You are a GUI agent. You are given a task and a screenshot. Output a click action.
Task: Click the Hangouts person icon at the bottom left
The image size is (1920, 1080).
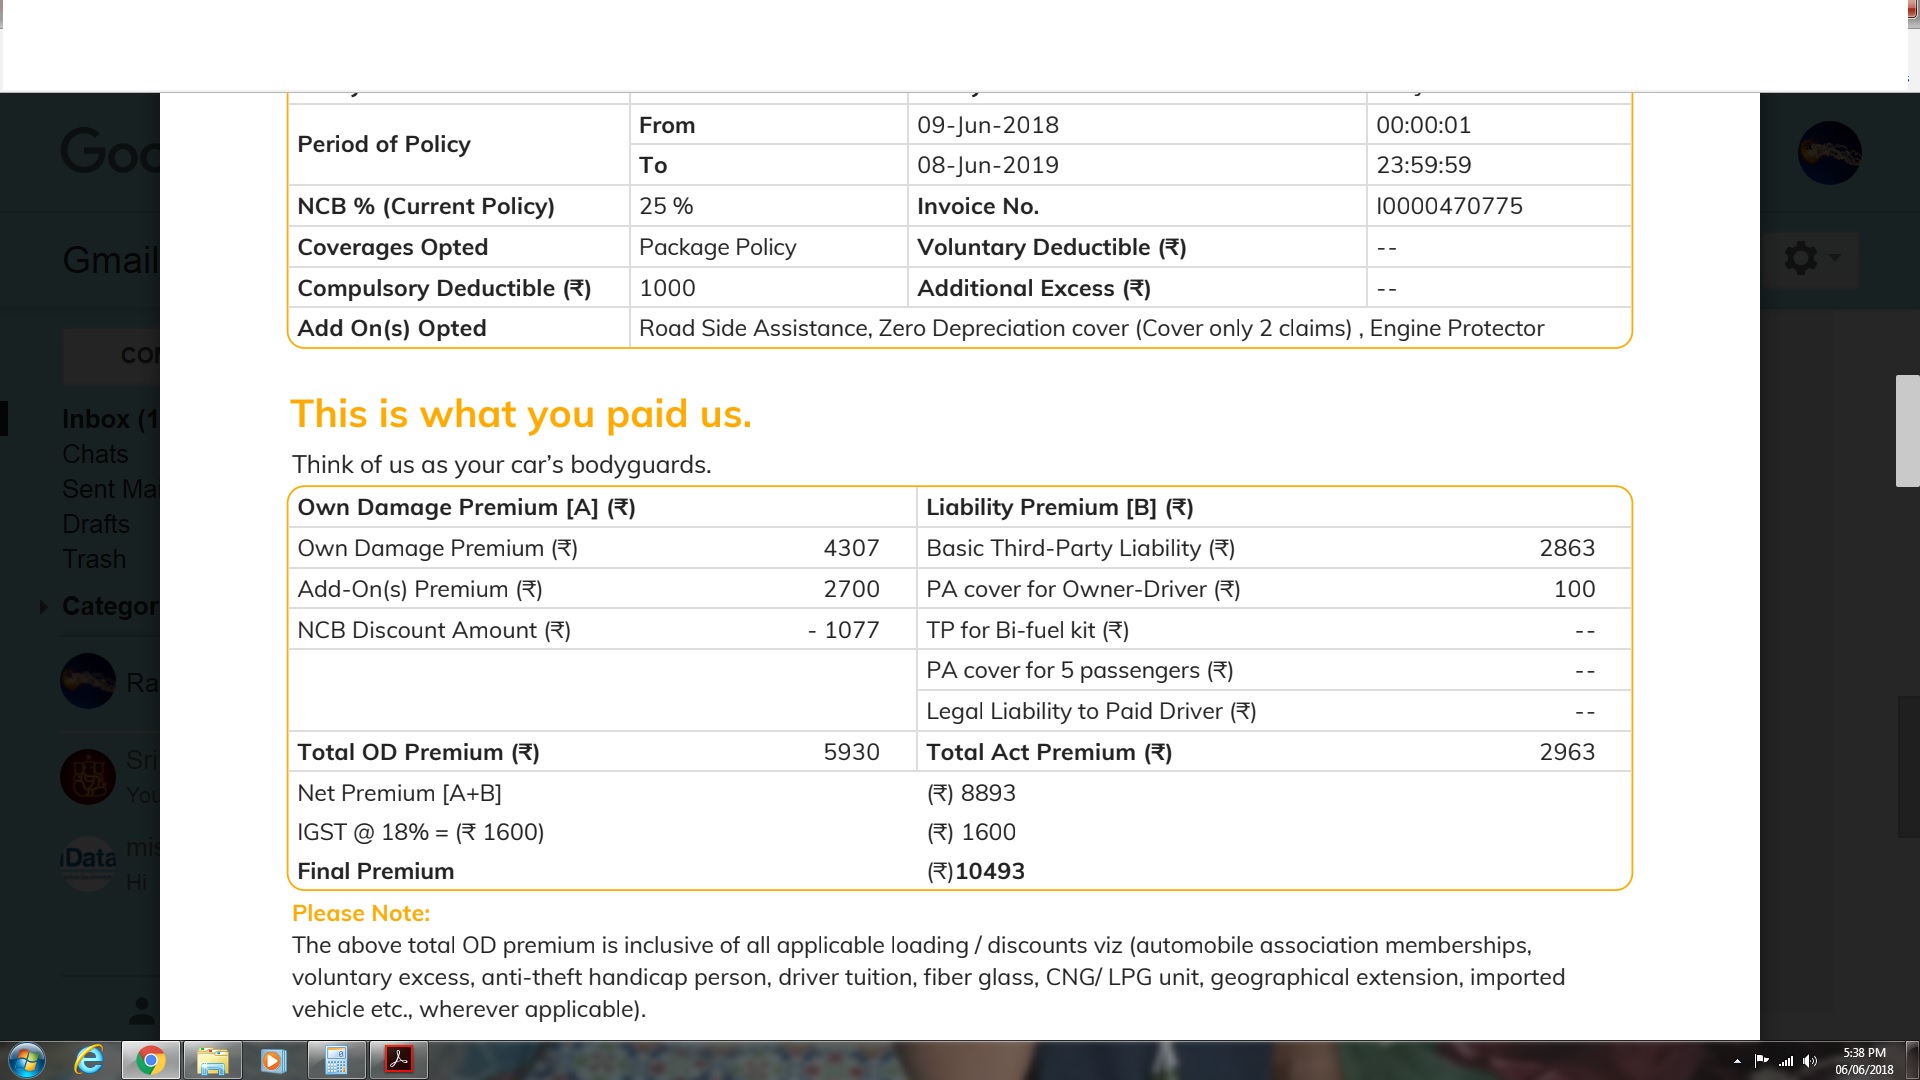(143, 1010)
